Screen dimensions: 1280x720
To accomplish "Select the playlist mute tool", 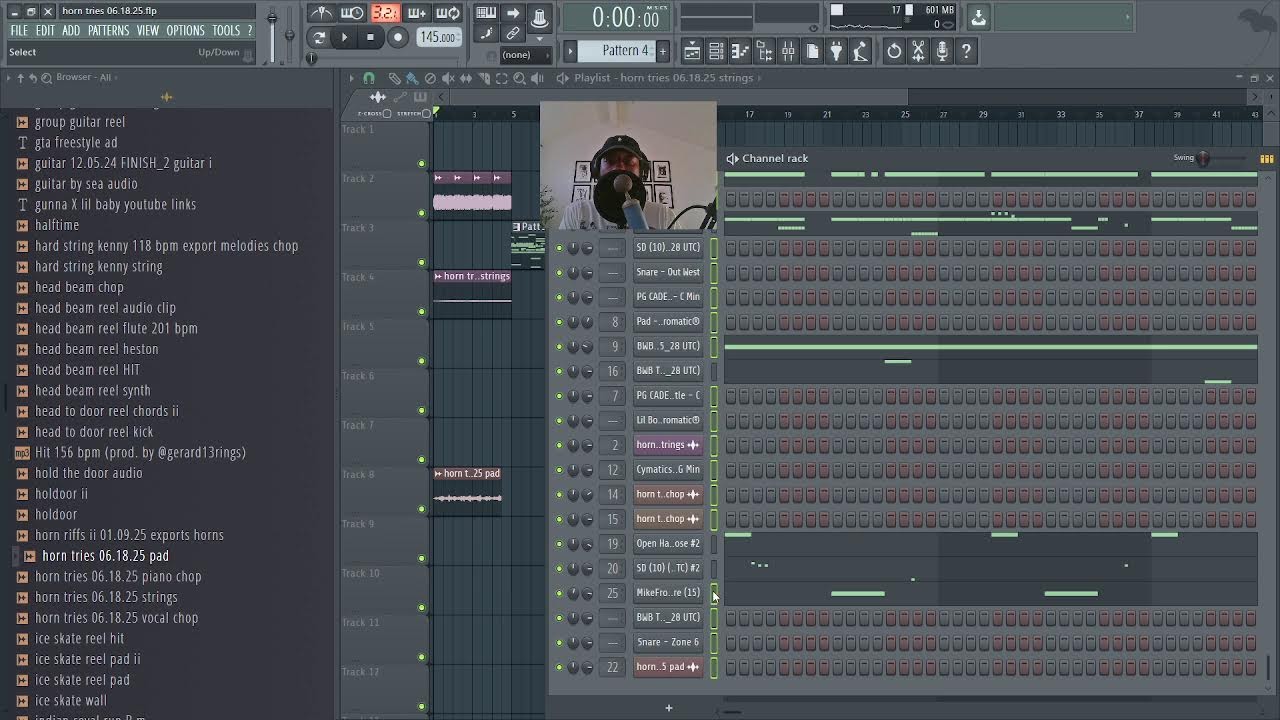I will click(448, 78).
